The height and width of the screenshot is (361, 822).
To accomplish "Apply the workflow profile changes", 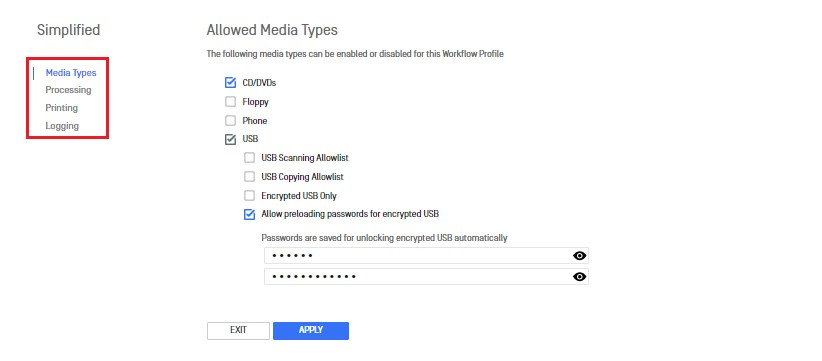I will [311, 331].
